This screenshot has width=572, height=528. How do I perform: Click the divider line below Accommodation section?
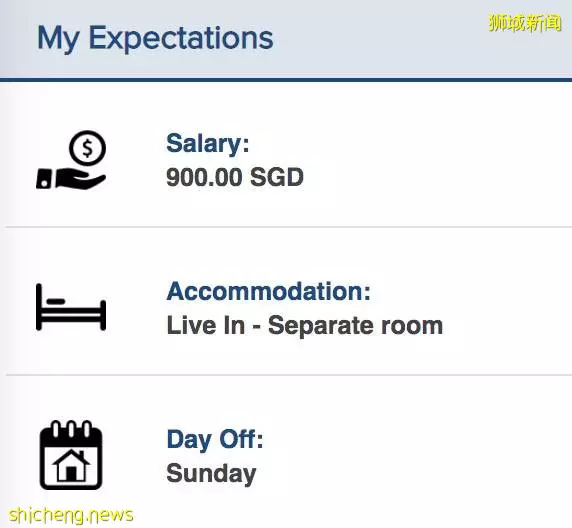(289, 375)
